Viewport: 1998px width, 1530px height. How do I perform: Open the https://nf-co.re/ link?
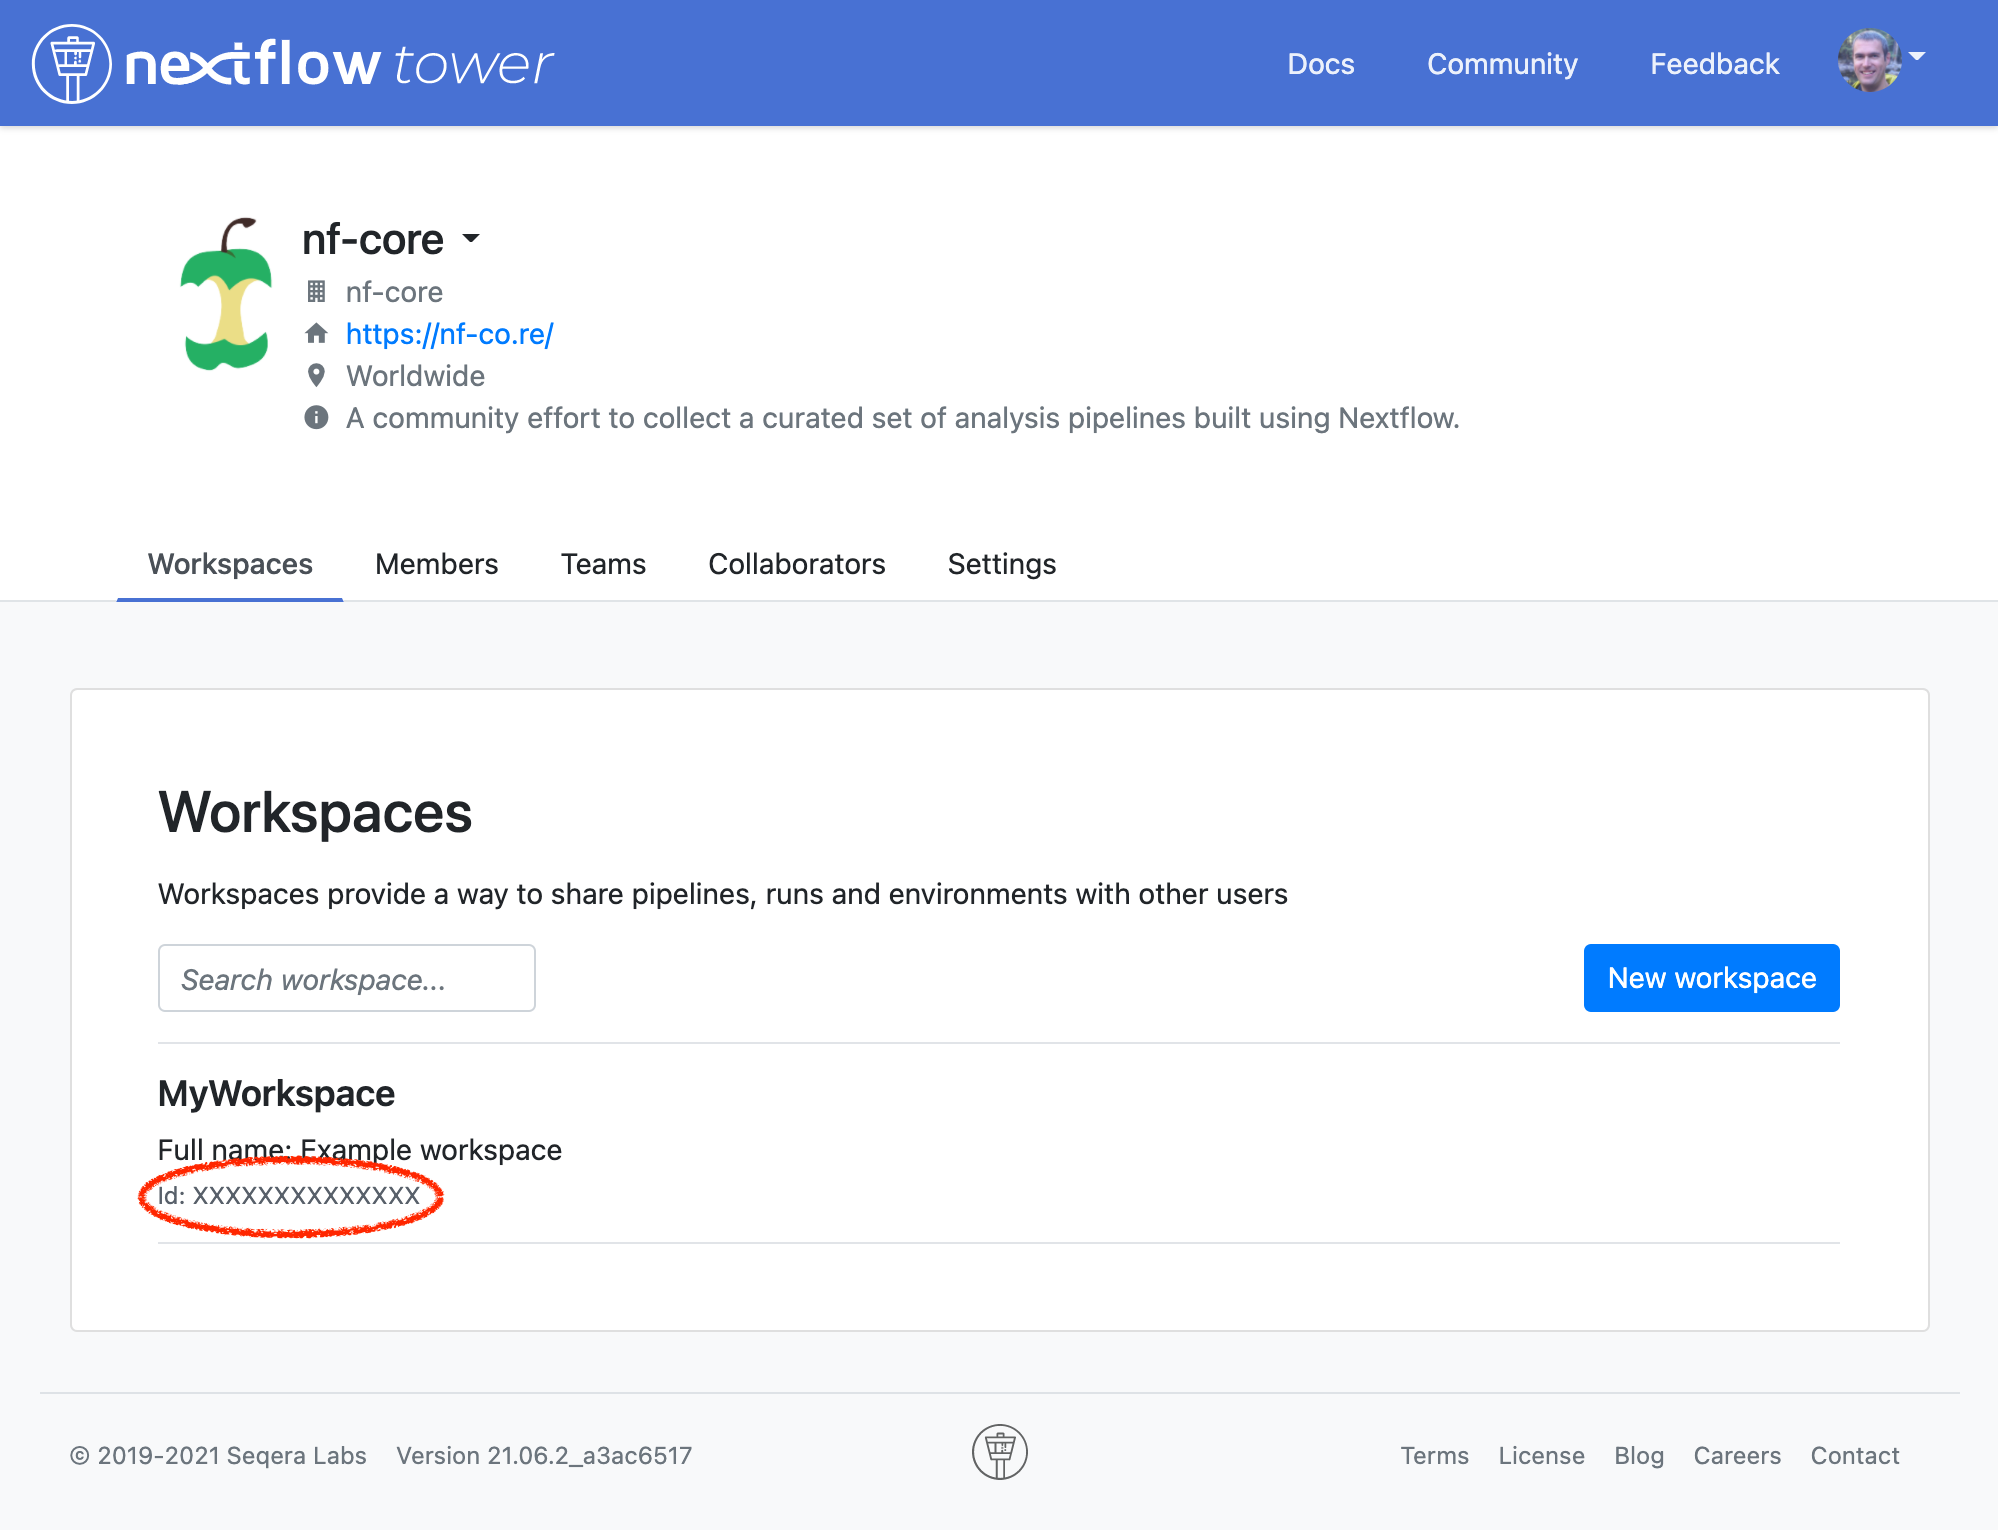tap(449, 334)
